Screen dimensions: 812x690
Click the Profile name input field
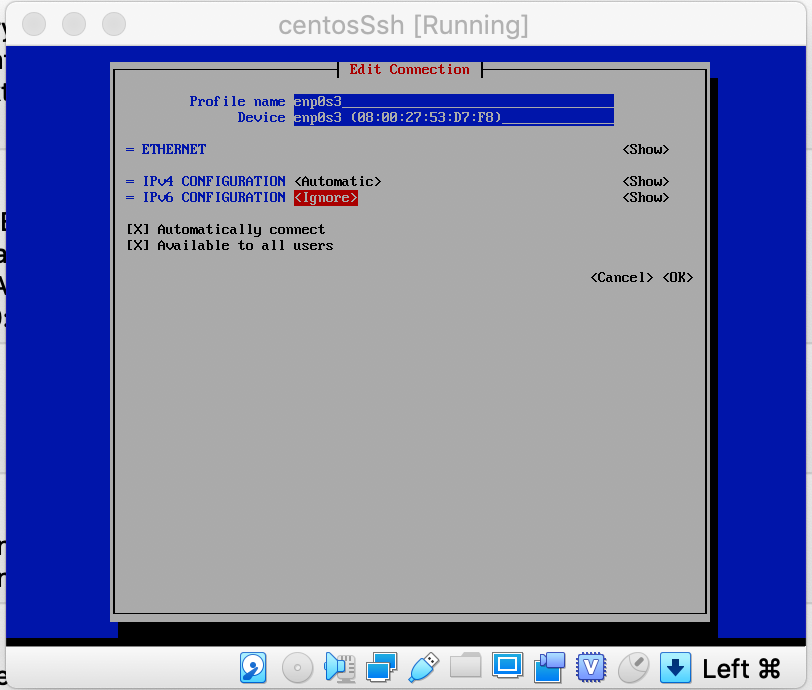pyautogui.click(x=450, y=101)
